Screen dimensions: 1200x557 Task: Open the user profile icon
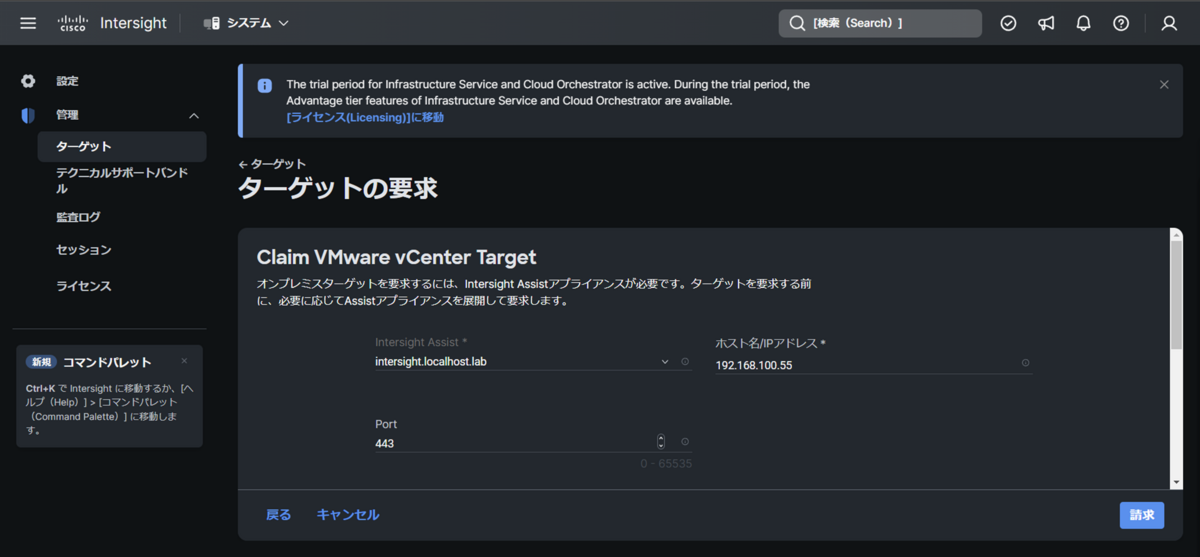click(1169, 23)
